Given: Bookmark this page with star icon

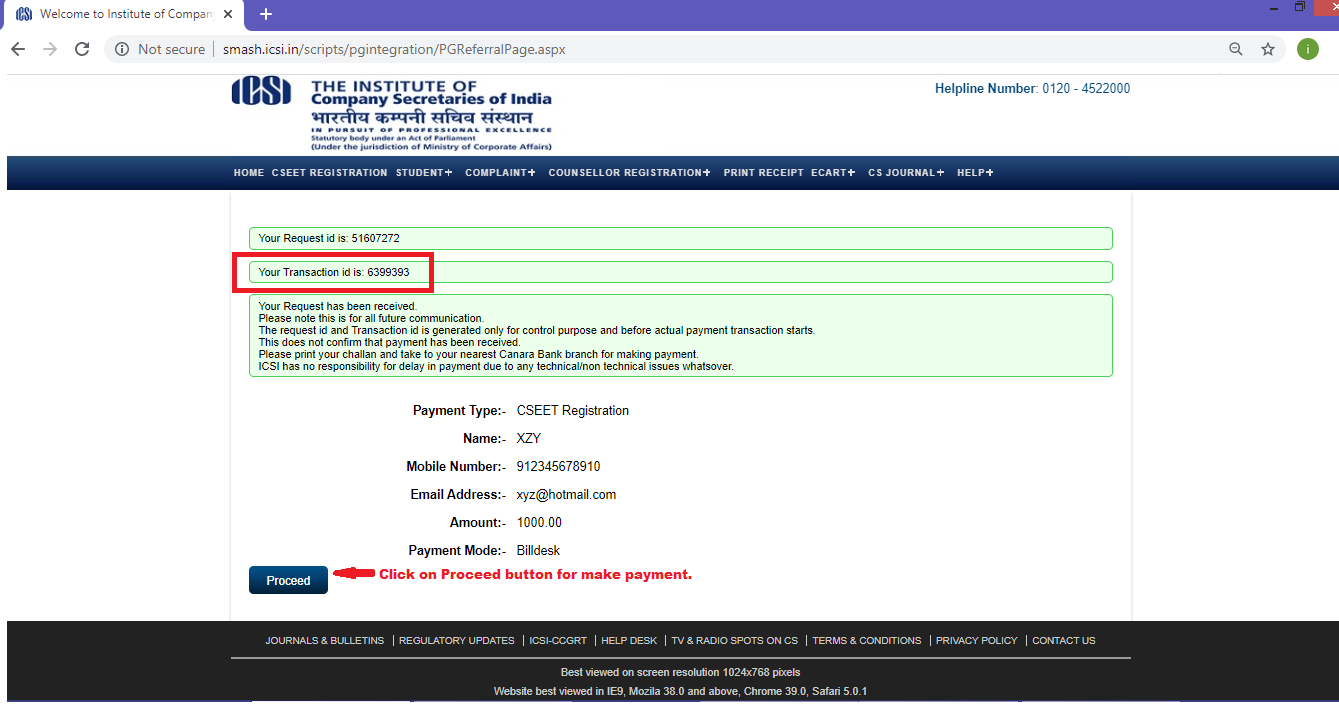Looking at the screenshot, I should pyautogui.click(x=1268, y=49).
